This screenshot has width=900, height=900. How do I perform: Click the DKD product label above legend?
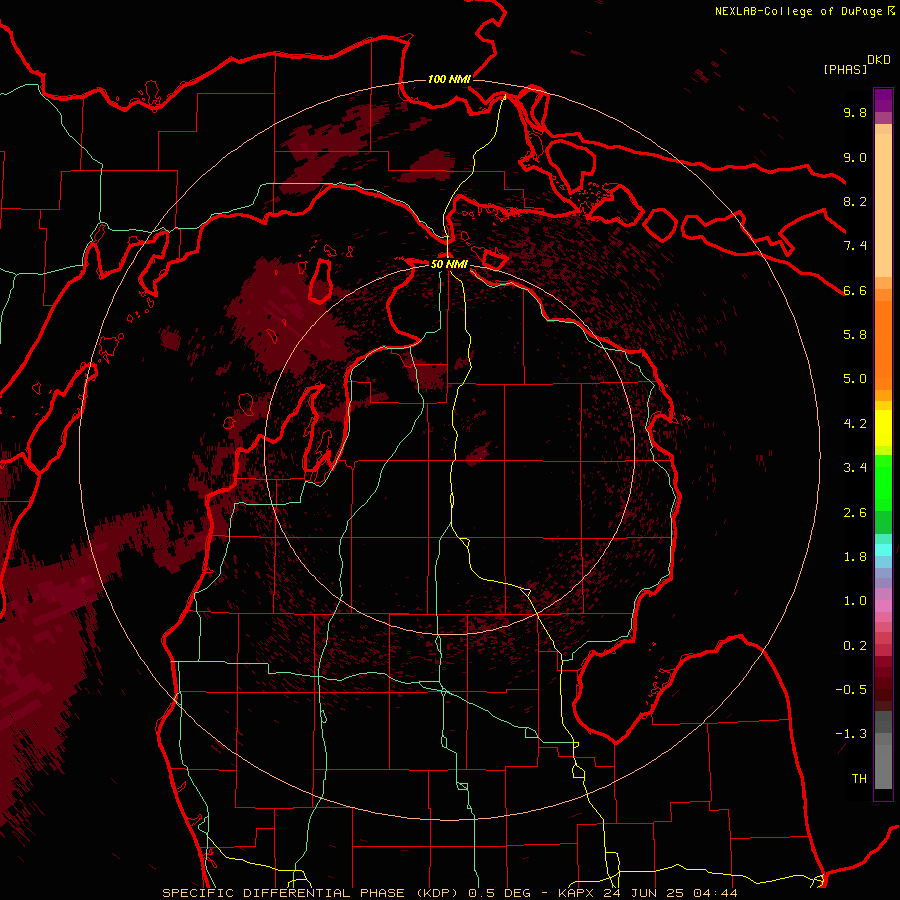(879, 60)
